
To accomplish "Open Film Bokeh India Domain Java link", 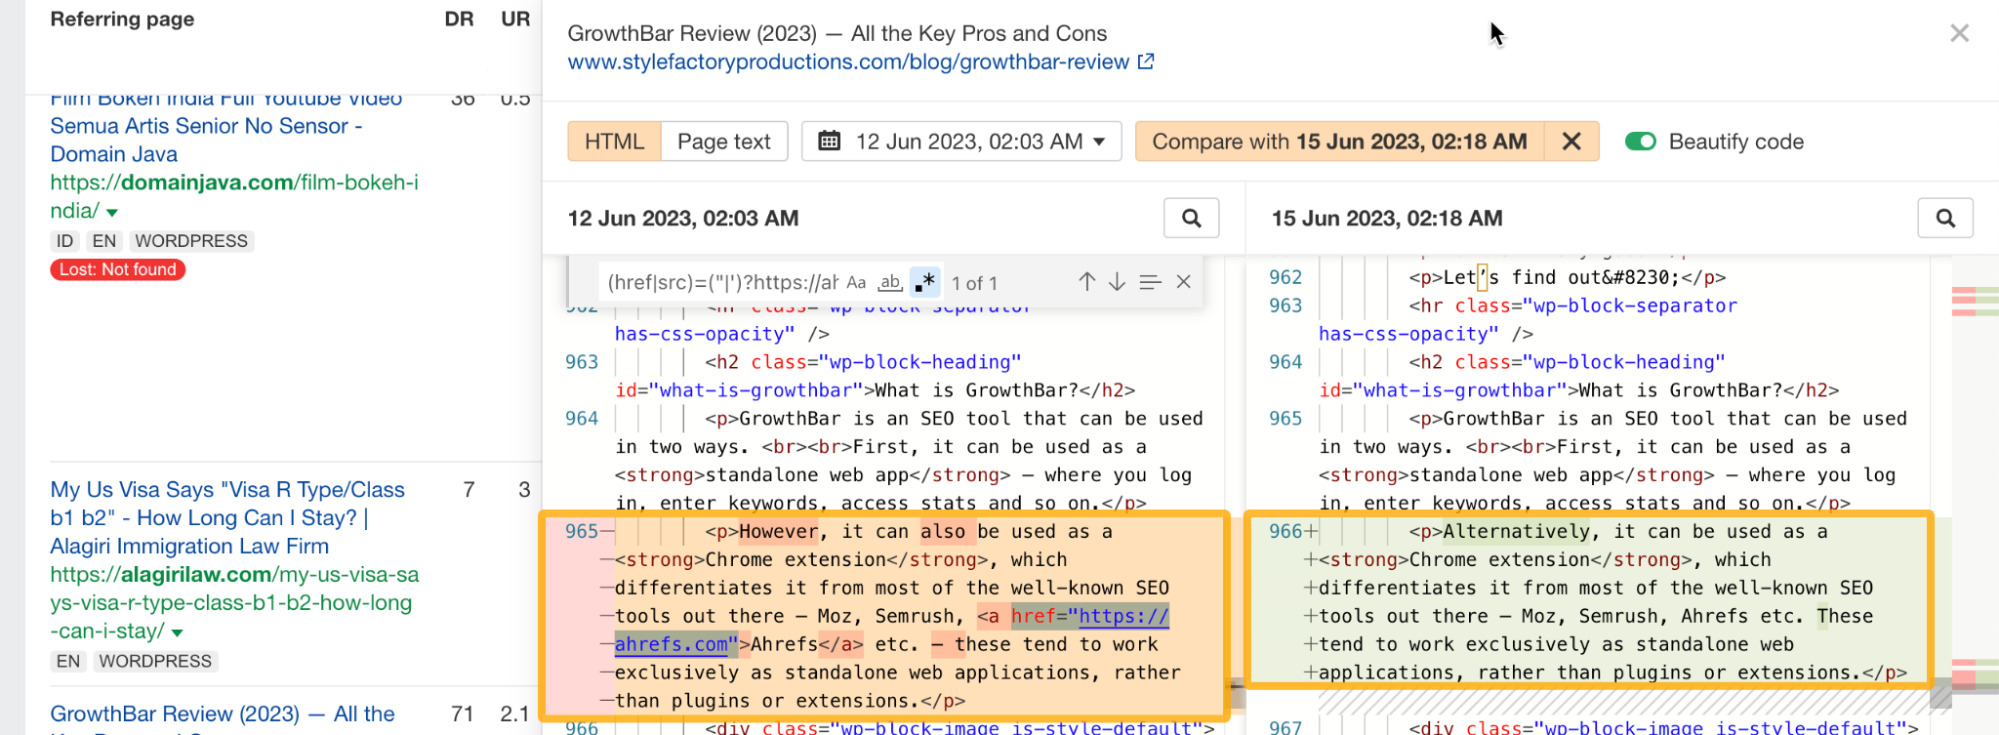I will click(226, 126).
